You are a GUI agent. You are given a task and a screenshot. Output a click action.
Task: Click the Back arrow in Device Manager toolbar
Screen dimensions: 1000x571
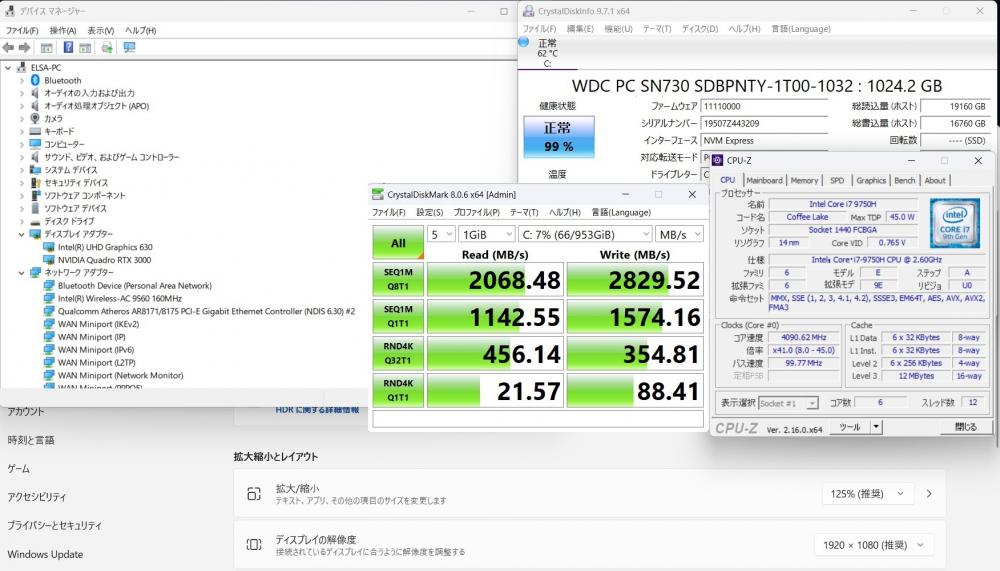(8, 48)
